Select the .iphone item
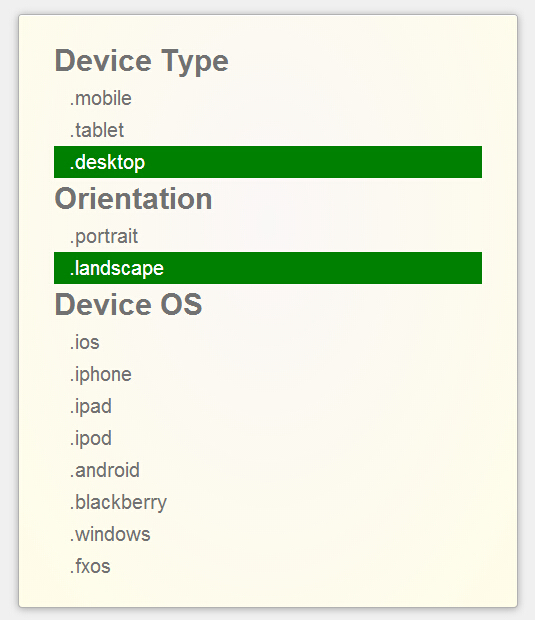The image size is (535, 620). (268, 374)
